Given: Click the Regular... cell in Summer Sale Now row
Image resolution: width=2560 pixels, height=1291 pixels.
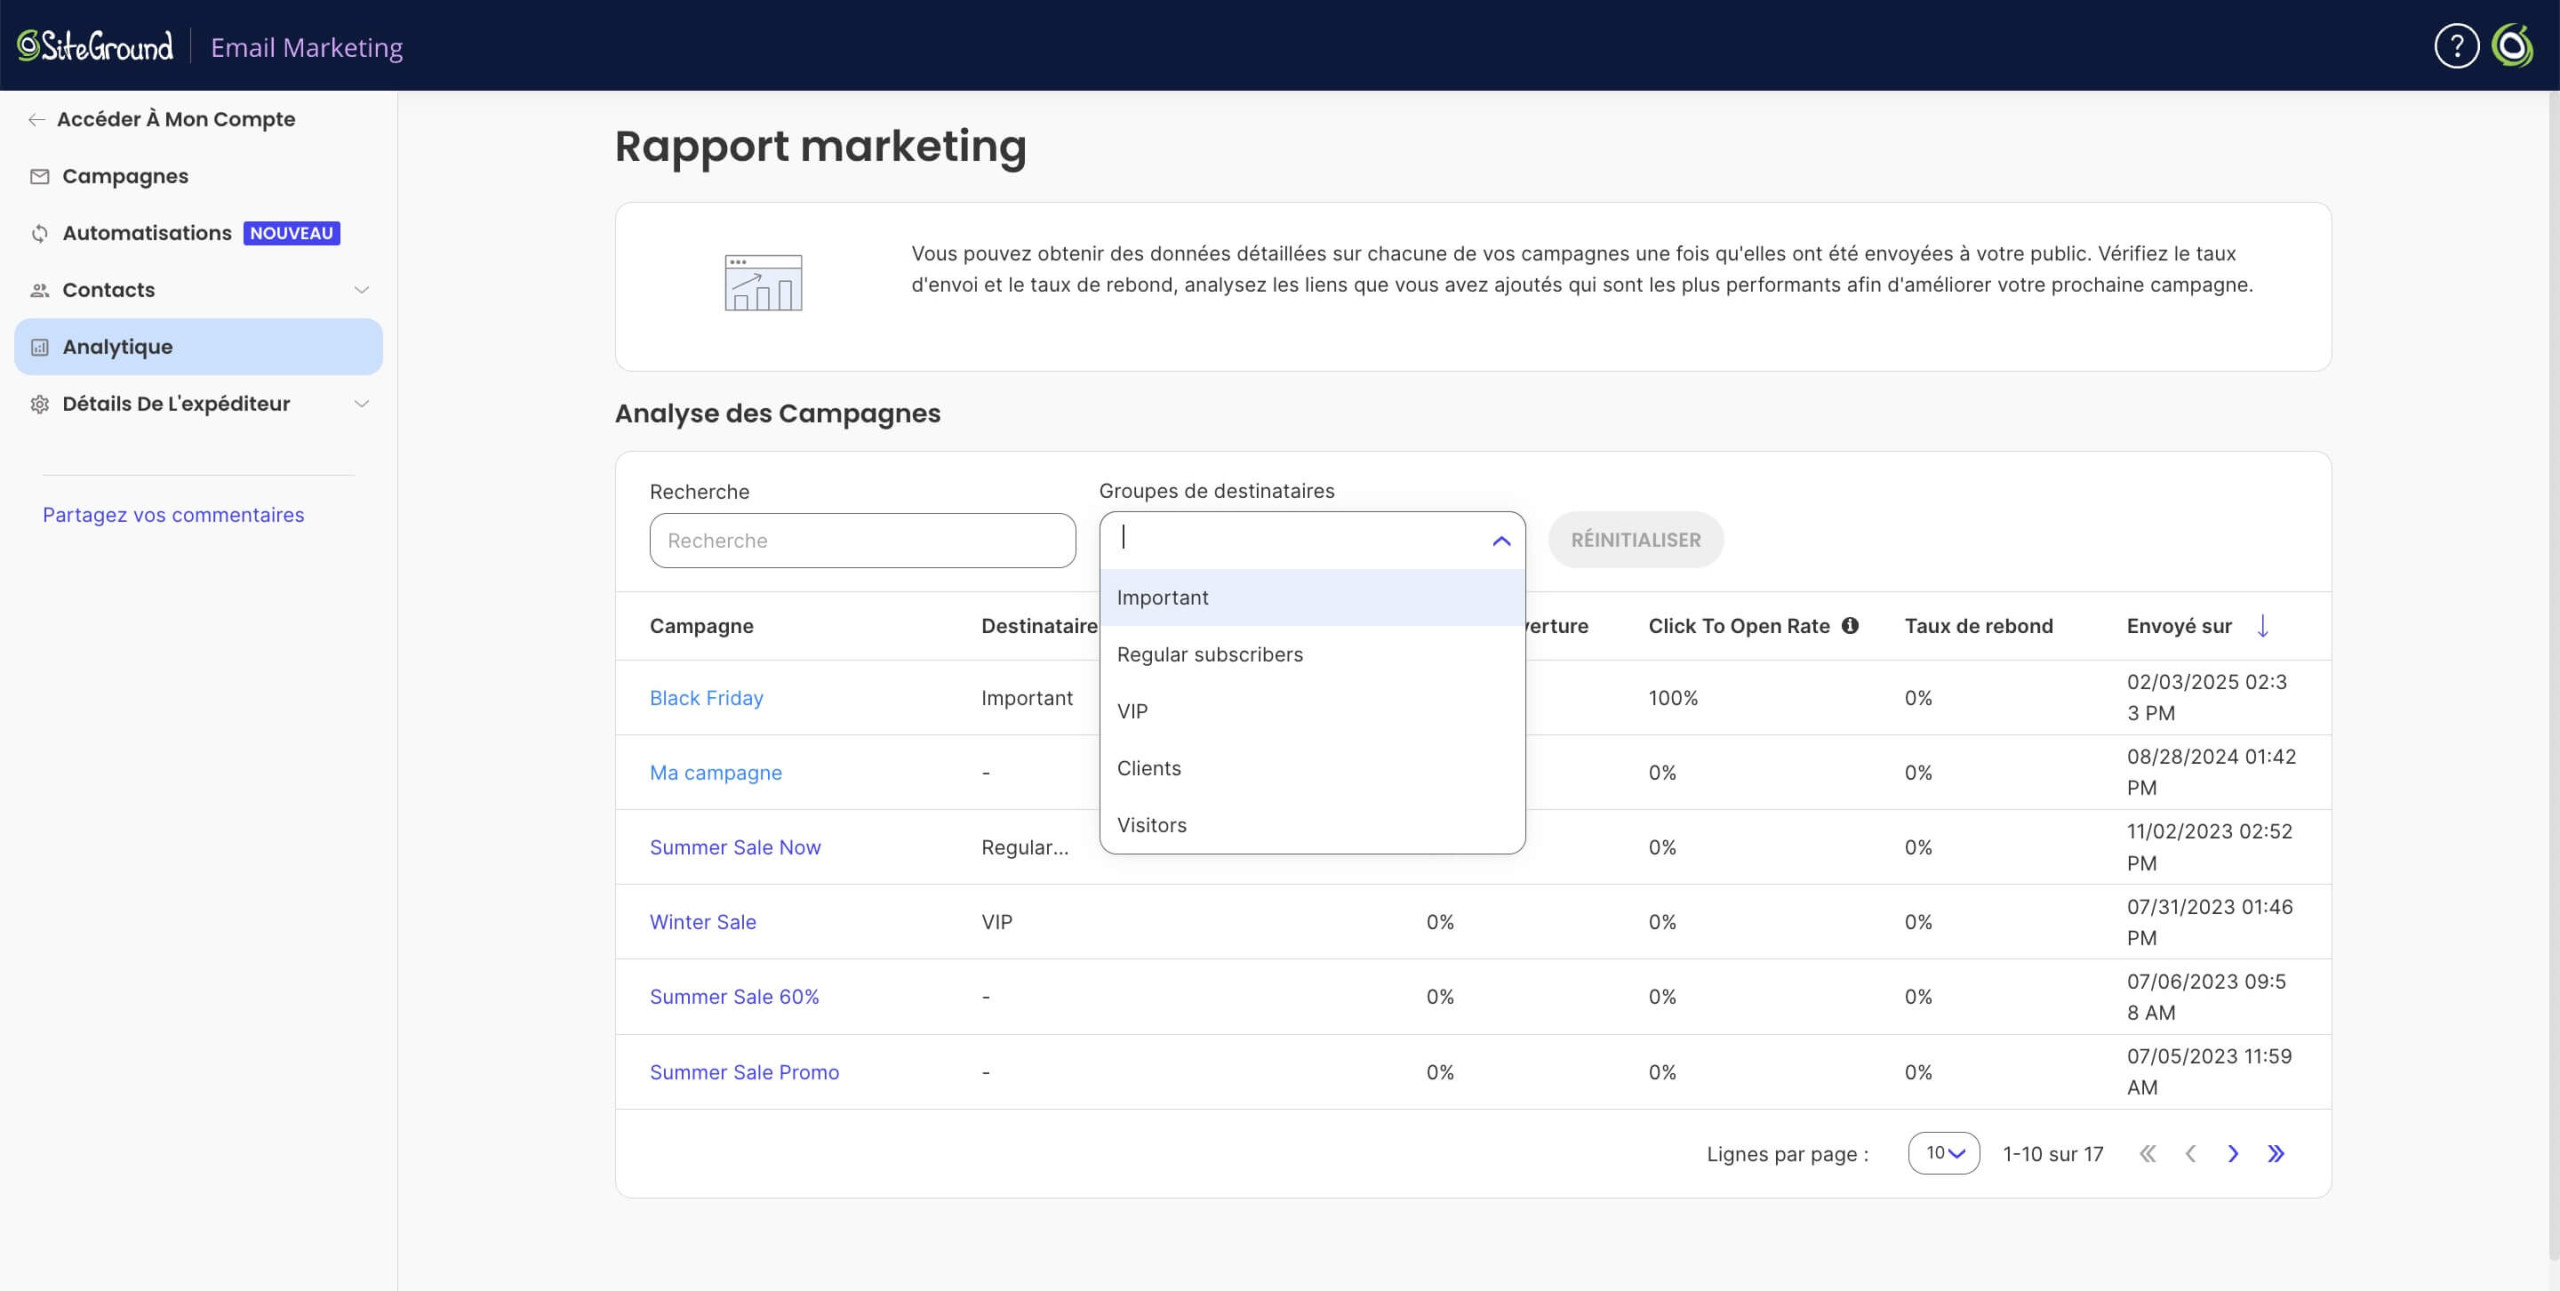Looking at the screenshot, I should point(1024,848).
